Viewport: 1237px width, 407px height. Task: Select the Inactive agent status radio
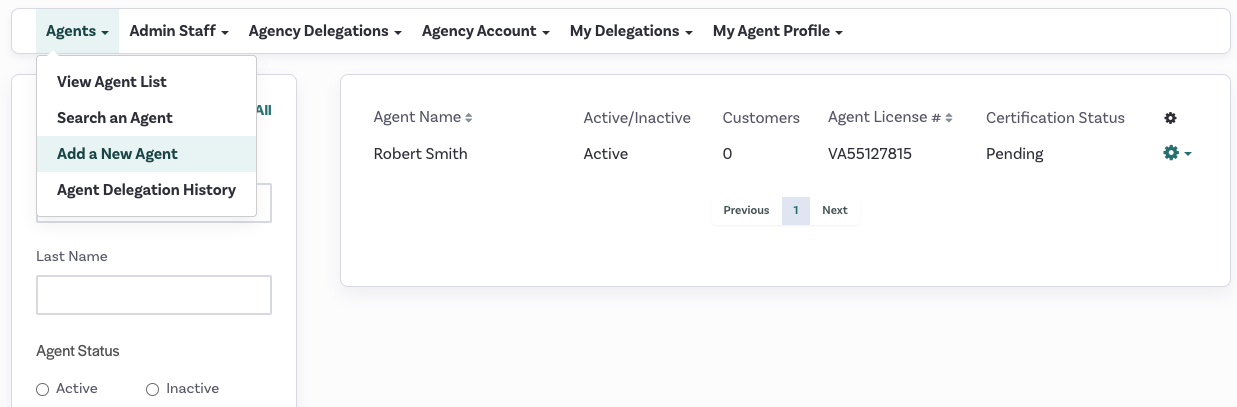pyautogui.click(x=152, y=389)
